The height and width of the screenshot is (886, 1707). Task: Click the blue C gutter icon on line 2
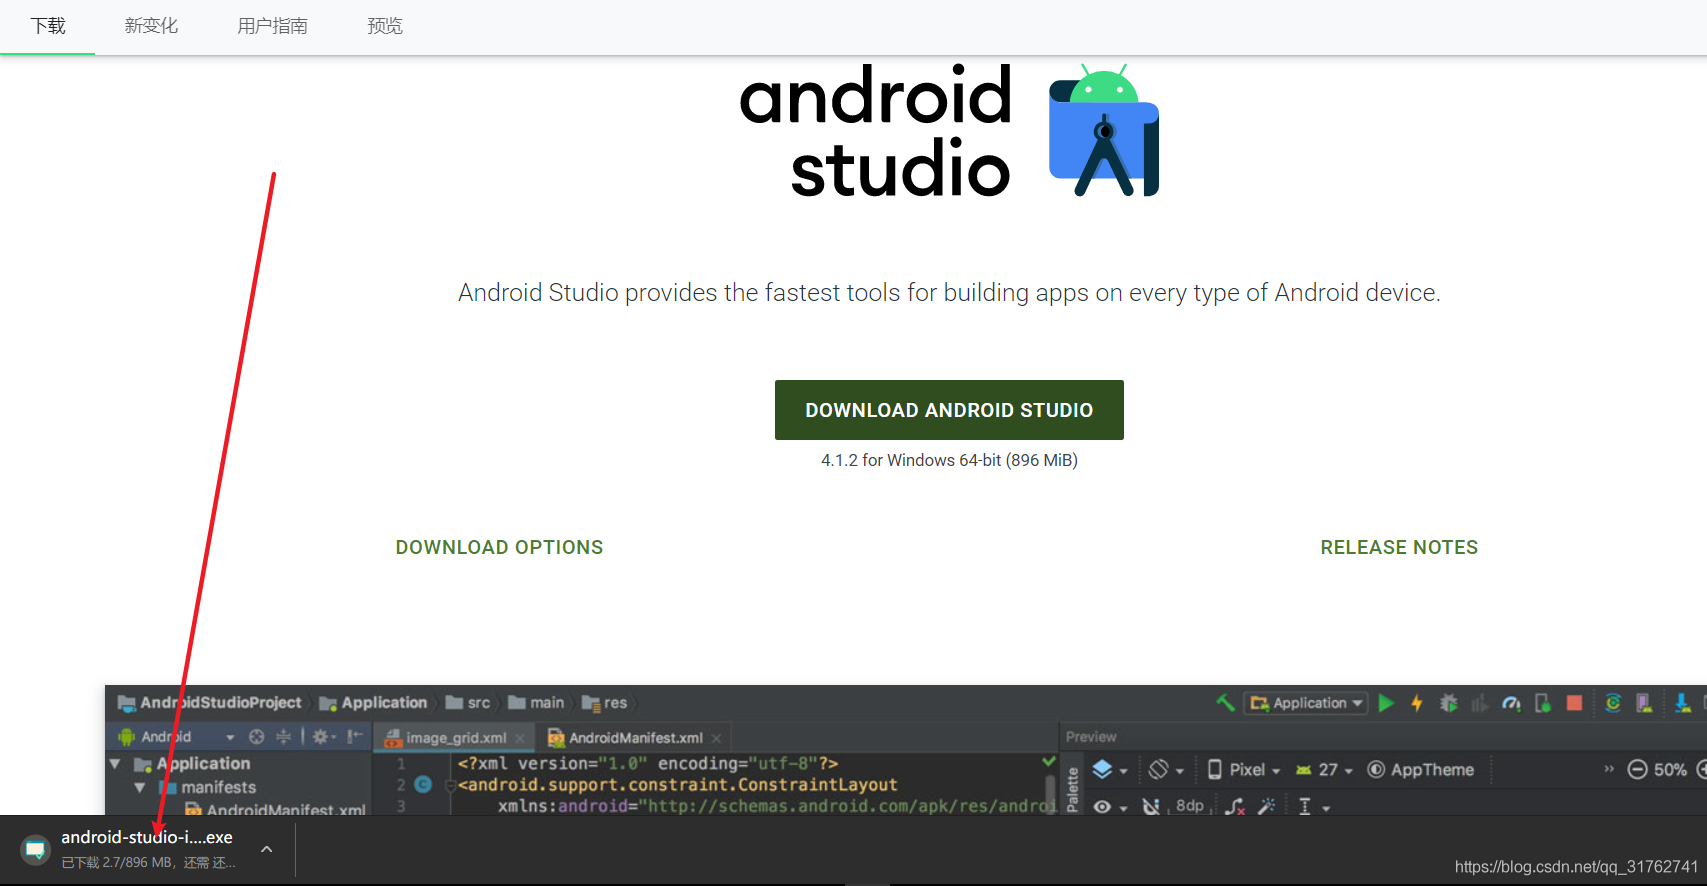click(423, 784)
